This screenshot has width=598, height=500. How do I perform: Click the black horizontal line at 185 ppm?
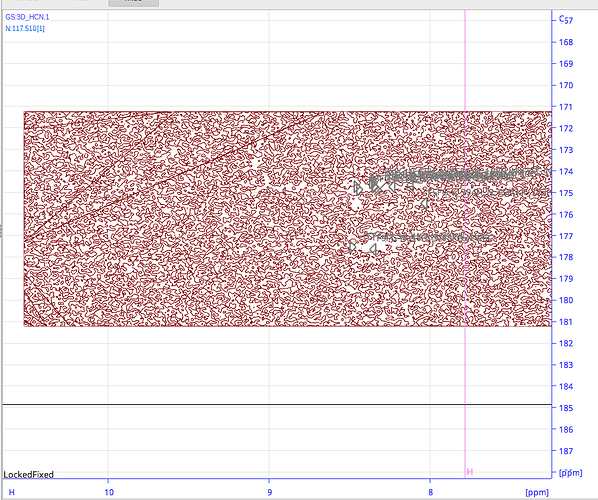point(277,404)
